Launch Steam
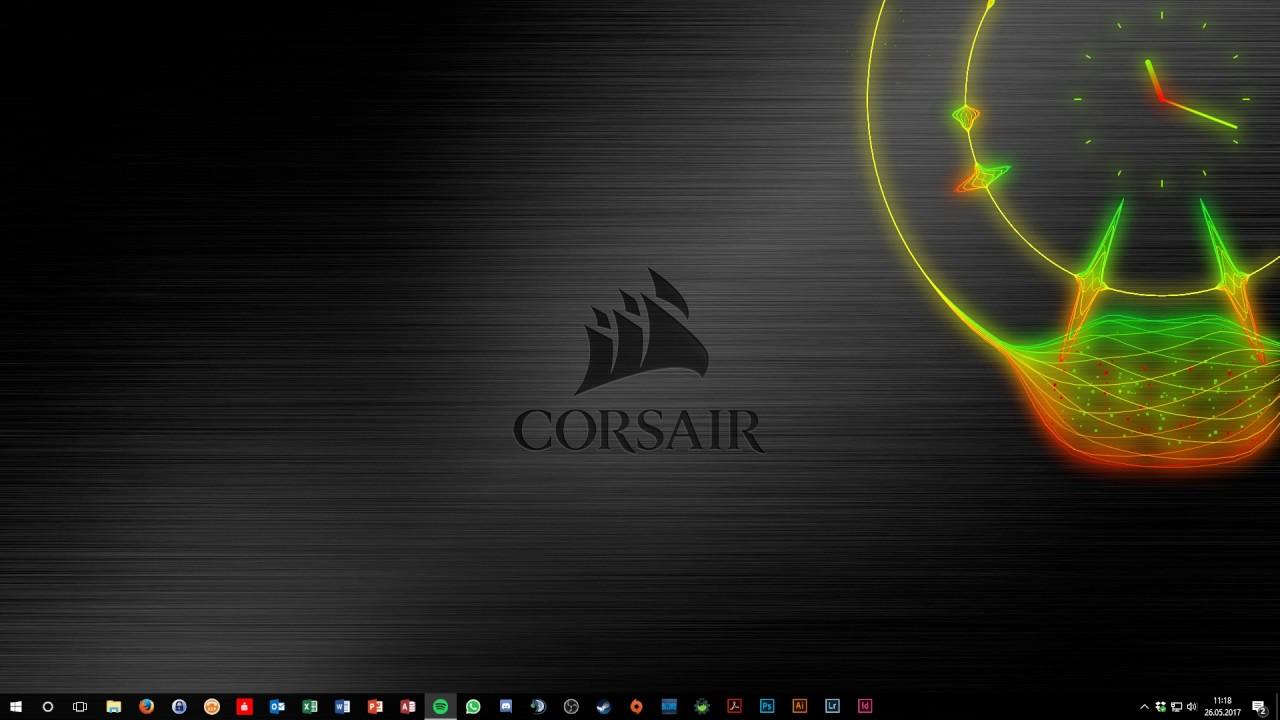Viewport: 1280px width, 720px height. tap(602, 706)
